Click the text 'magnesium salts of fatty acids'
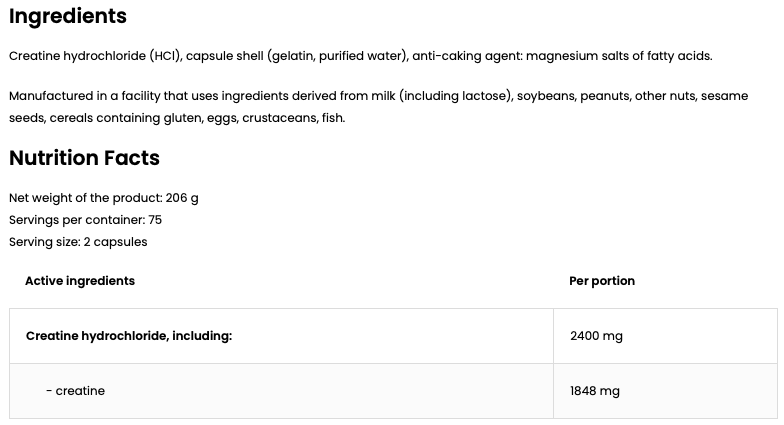Image resolution: width=784 pixels, height=425 pixels. click(619, 56)
